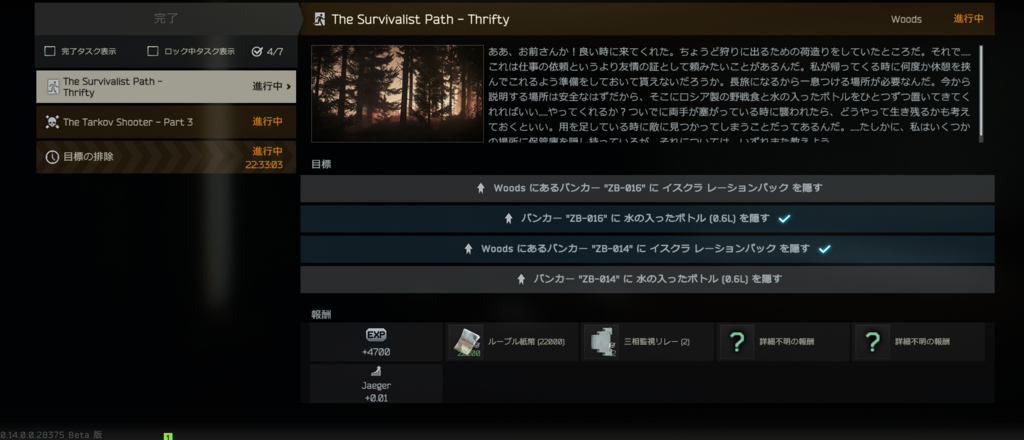Click the task description scrollbar
The height and width of the screenshot is (440, 1024).
click(981, 93)
